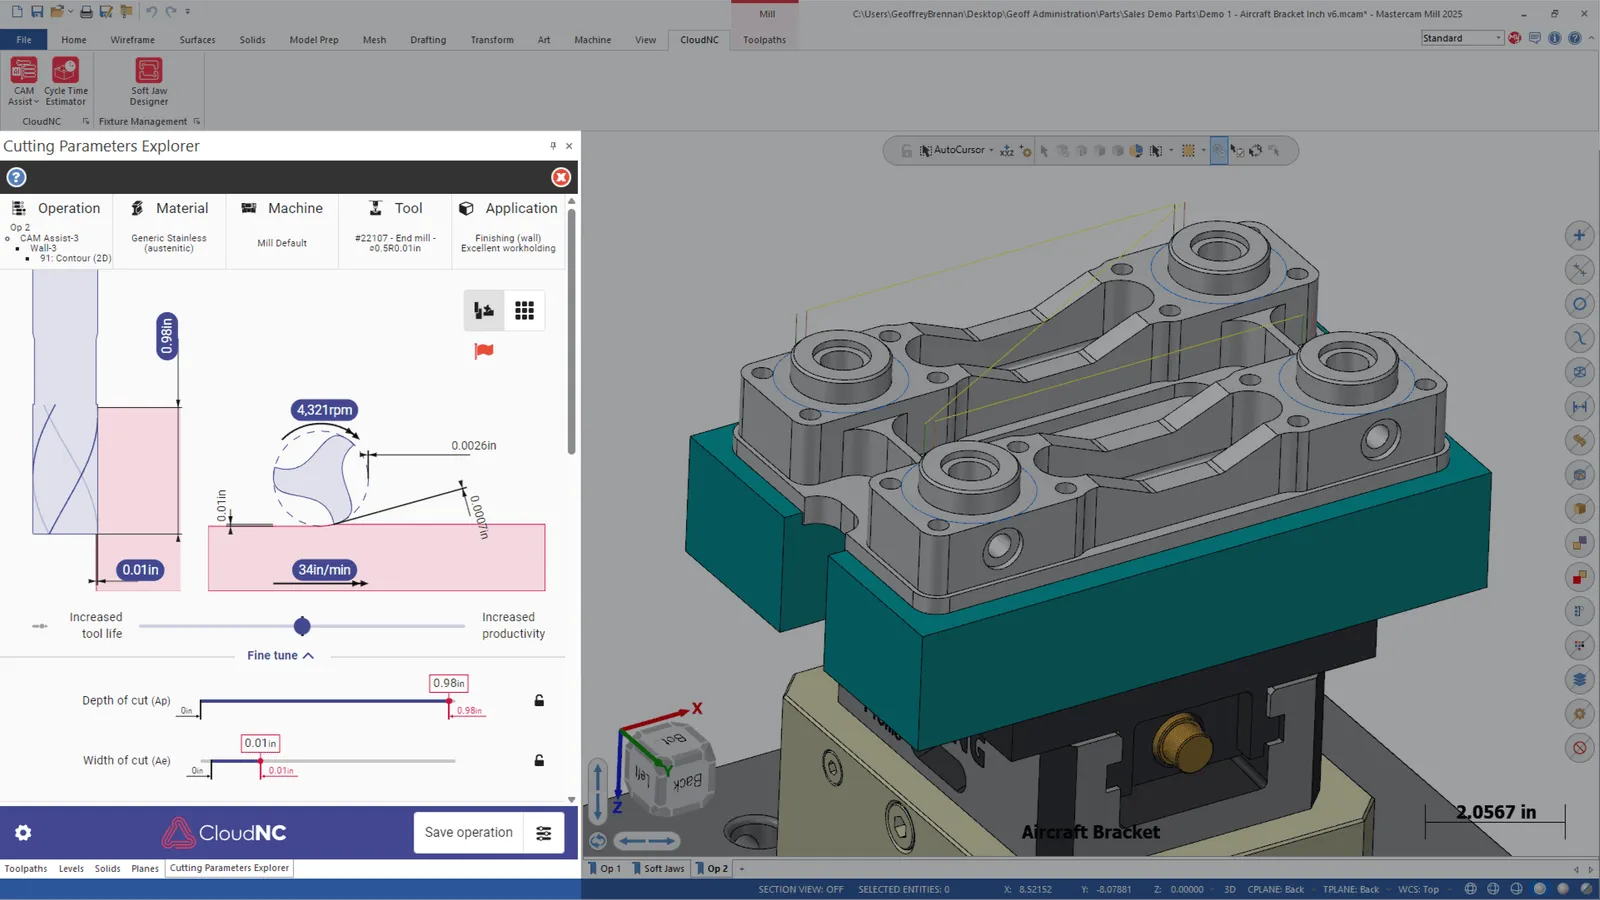Open the Fixture Management group launcher
Screen dimensions: 1600x900
tap(197, 122)
